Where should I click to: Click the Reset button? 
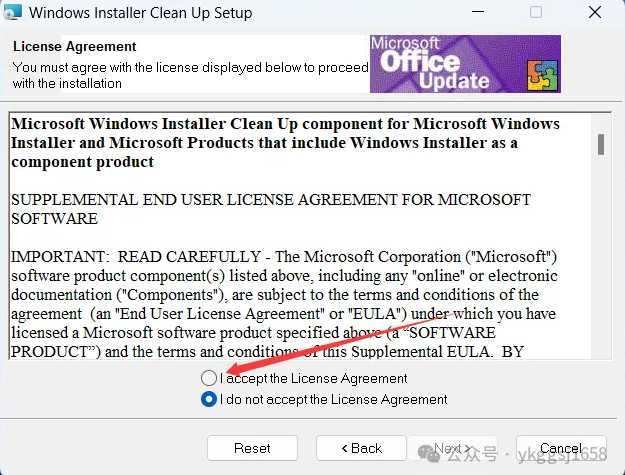(252, 448)
